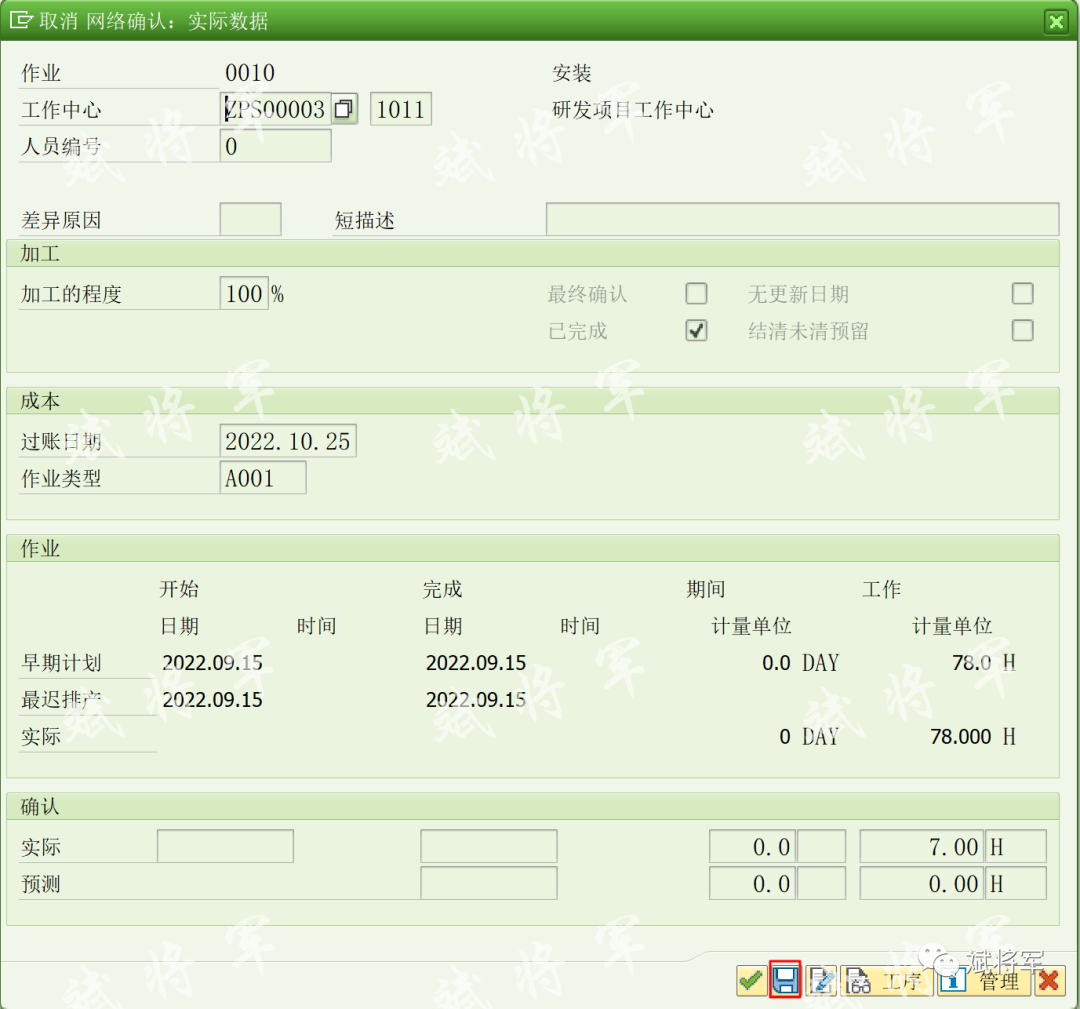1080x1009 pixels.
Task: Click the 实际 confirmation finish date field
Action: pyautogui.click(x=489, y=846)
